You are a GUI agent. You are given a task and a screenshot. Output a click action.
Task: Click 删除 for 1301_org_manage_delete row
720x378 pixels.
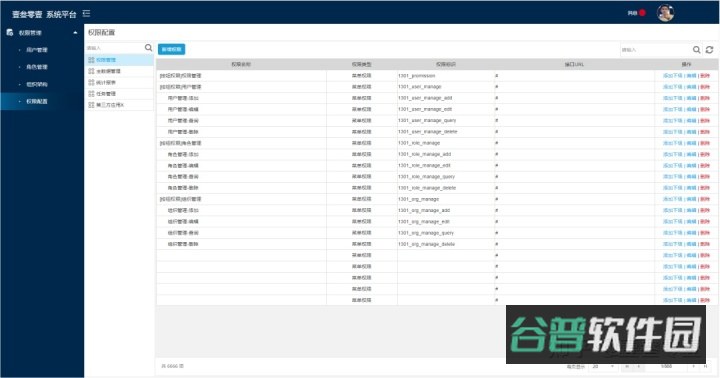(705, 244)
